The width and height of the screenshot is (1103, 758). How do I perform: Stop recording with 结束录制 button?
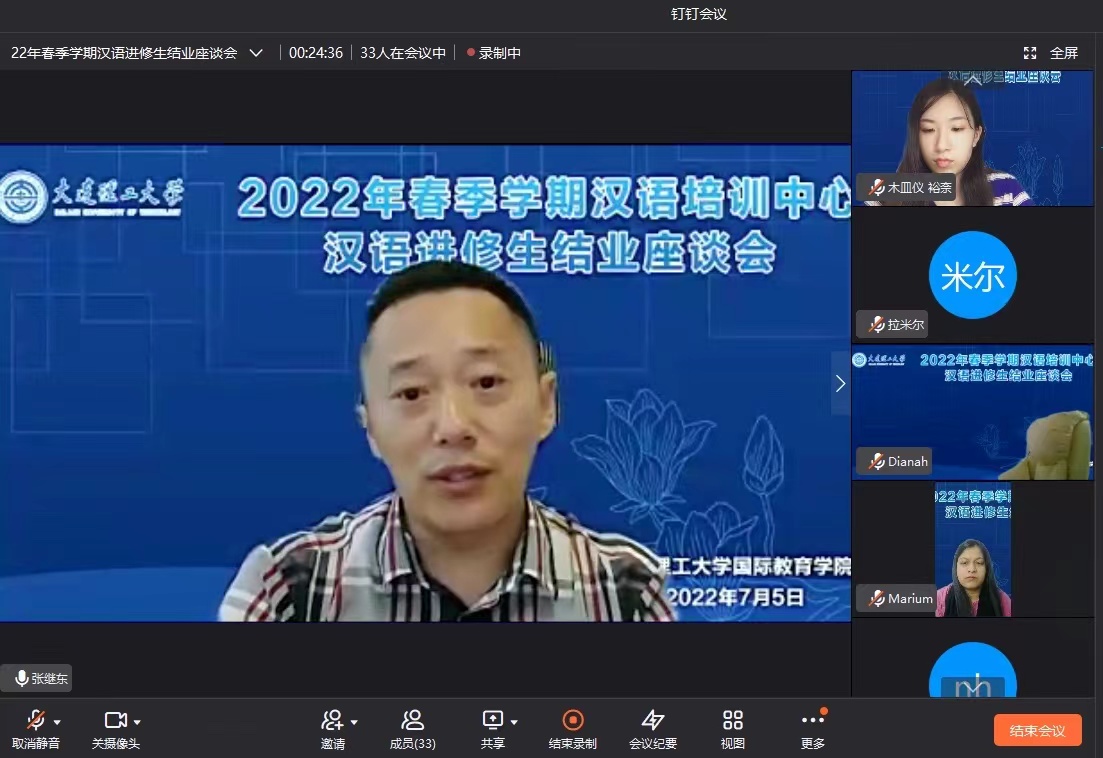click(573, 720)
